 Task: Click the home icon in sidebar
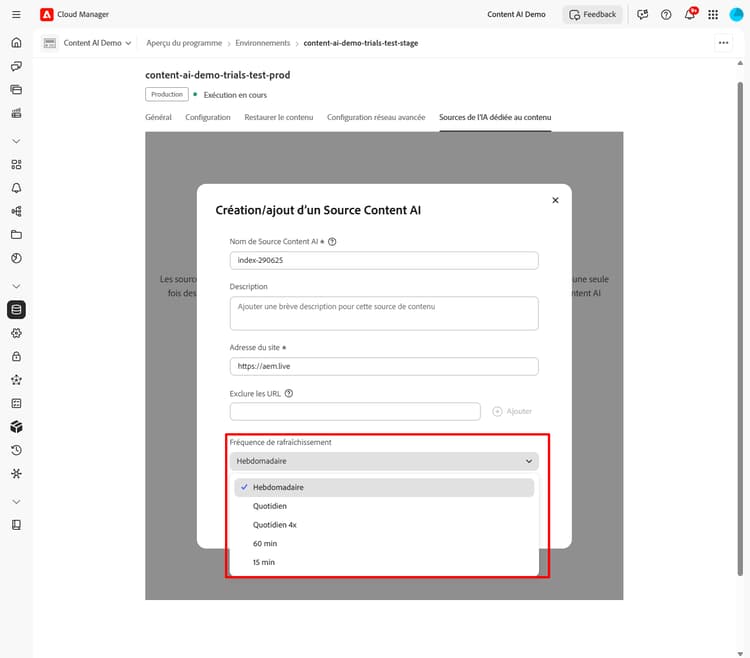pos(16,43)
